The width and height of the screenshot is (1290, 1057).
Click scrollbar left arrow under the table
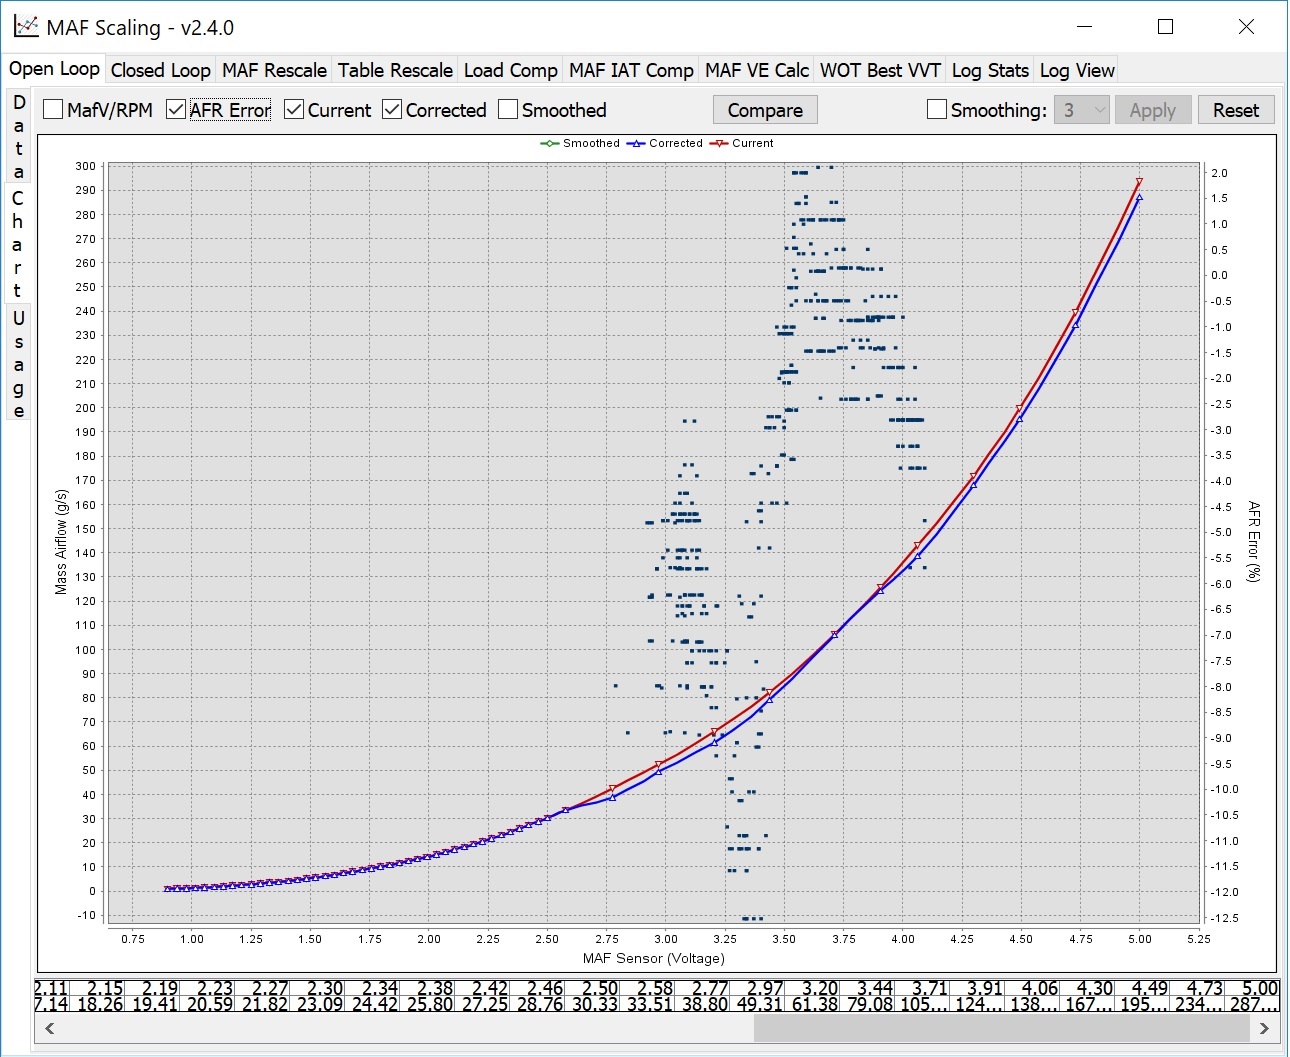pos(49,1028)
